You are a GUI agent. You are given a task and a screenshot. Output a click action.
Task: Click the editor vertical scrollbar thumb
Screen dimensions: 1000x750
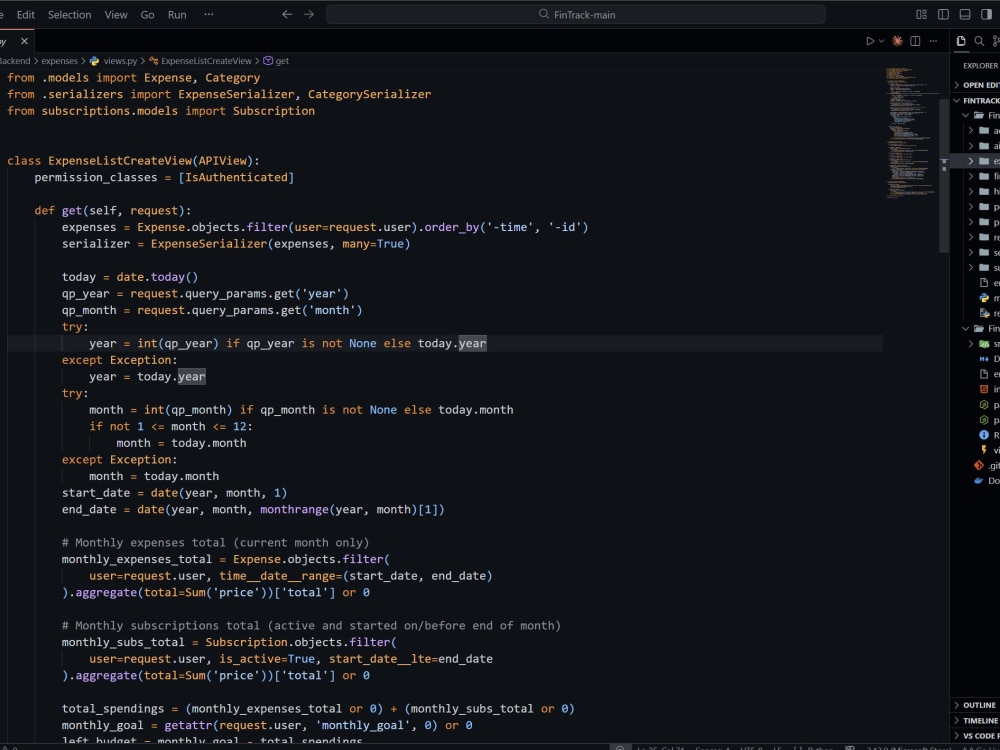click(944, 175)
